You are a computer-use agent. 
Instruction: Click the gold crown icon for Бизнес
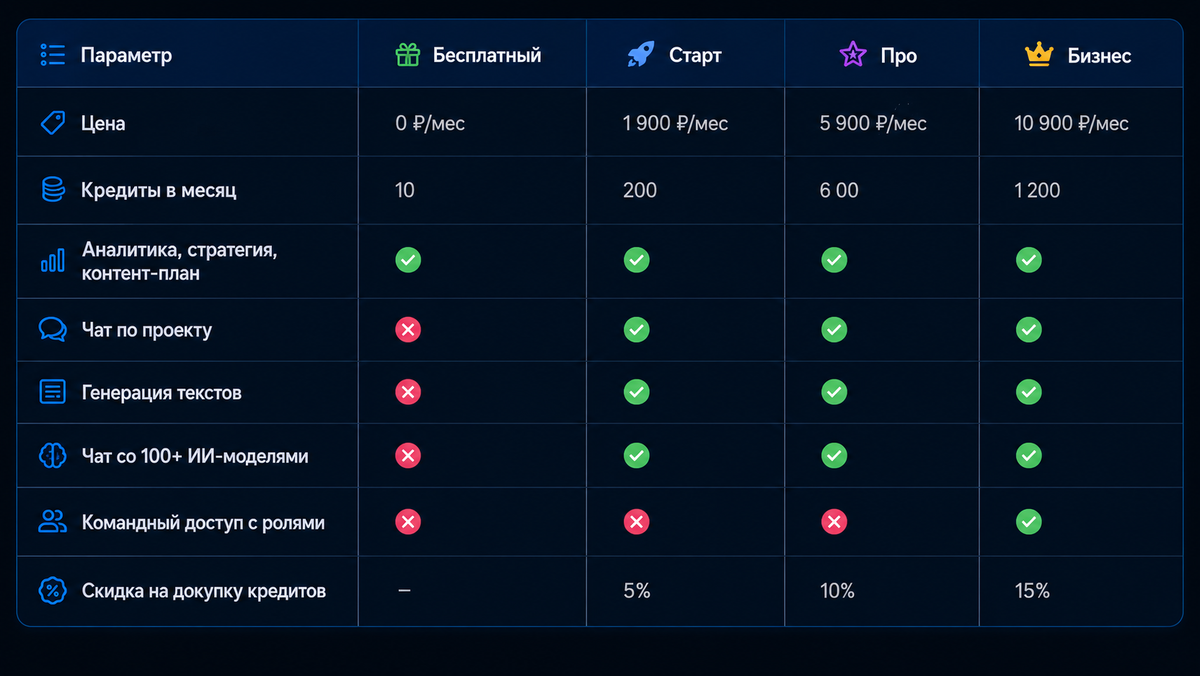[1040, 55]
